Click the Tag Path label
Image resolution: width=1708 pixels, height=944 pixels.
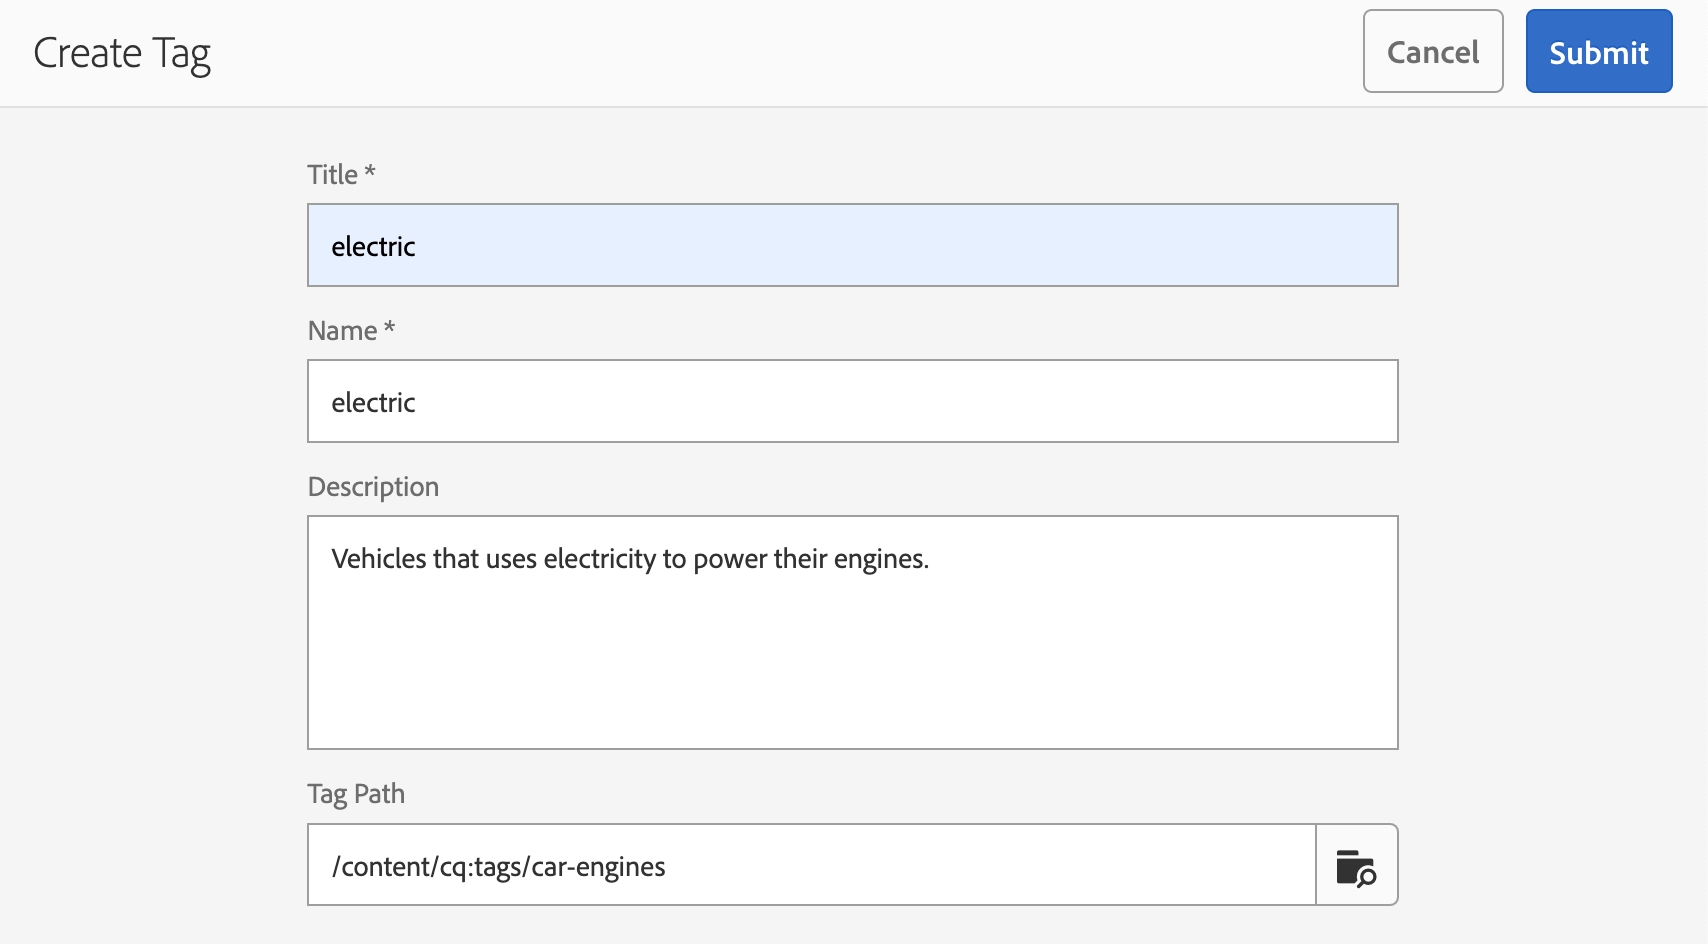(357, 794)
